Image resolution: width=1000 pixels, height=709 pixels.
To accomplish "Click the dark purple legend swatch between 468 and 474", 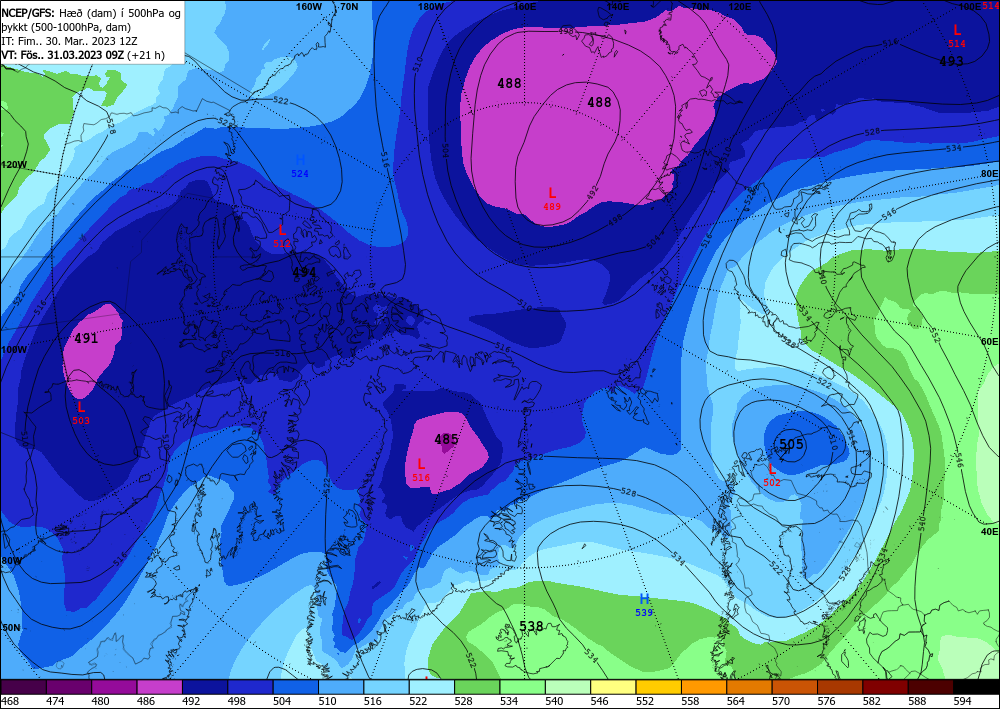I will coord(69,687).
